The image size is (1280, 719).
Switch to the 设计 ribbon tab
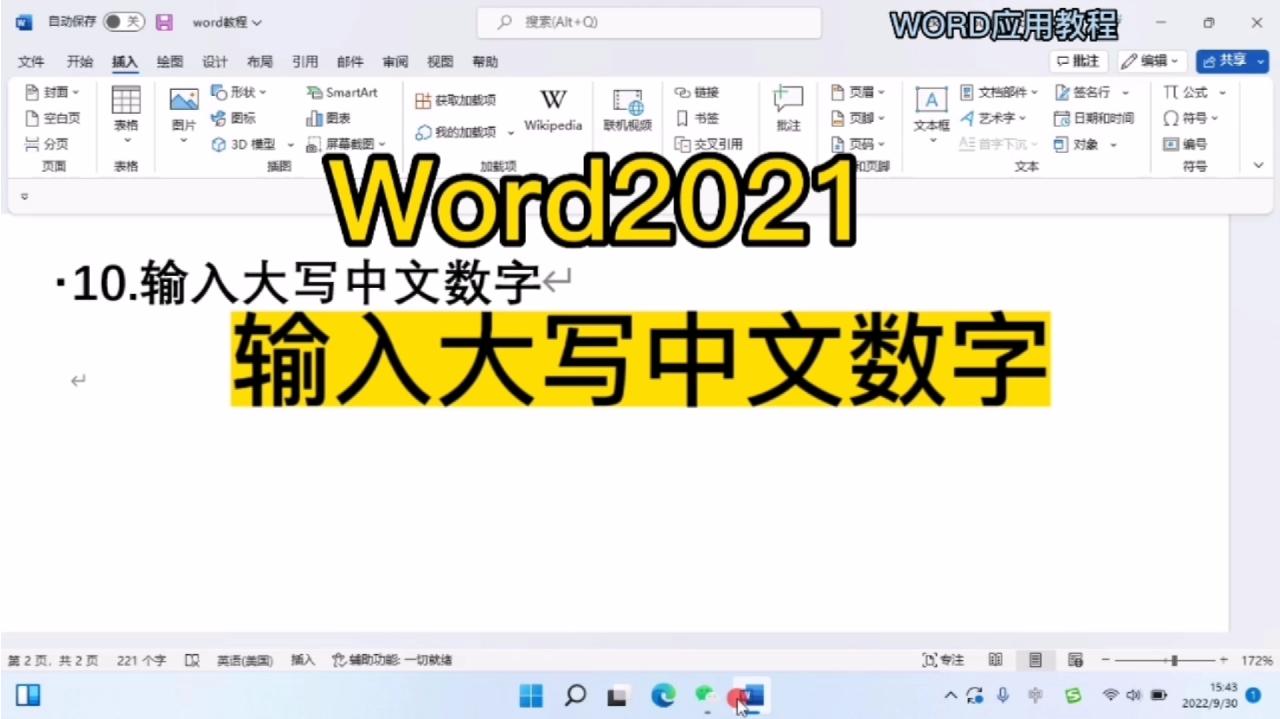214,61
